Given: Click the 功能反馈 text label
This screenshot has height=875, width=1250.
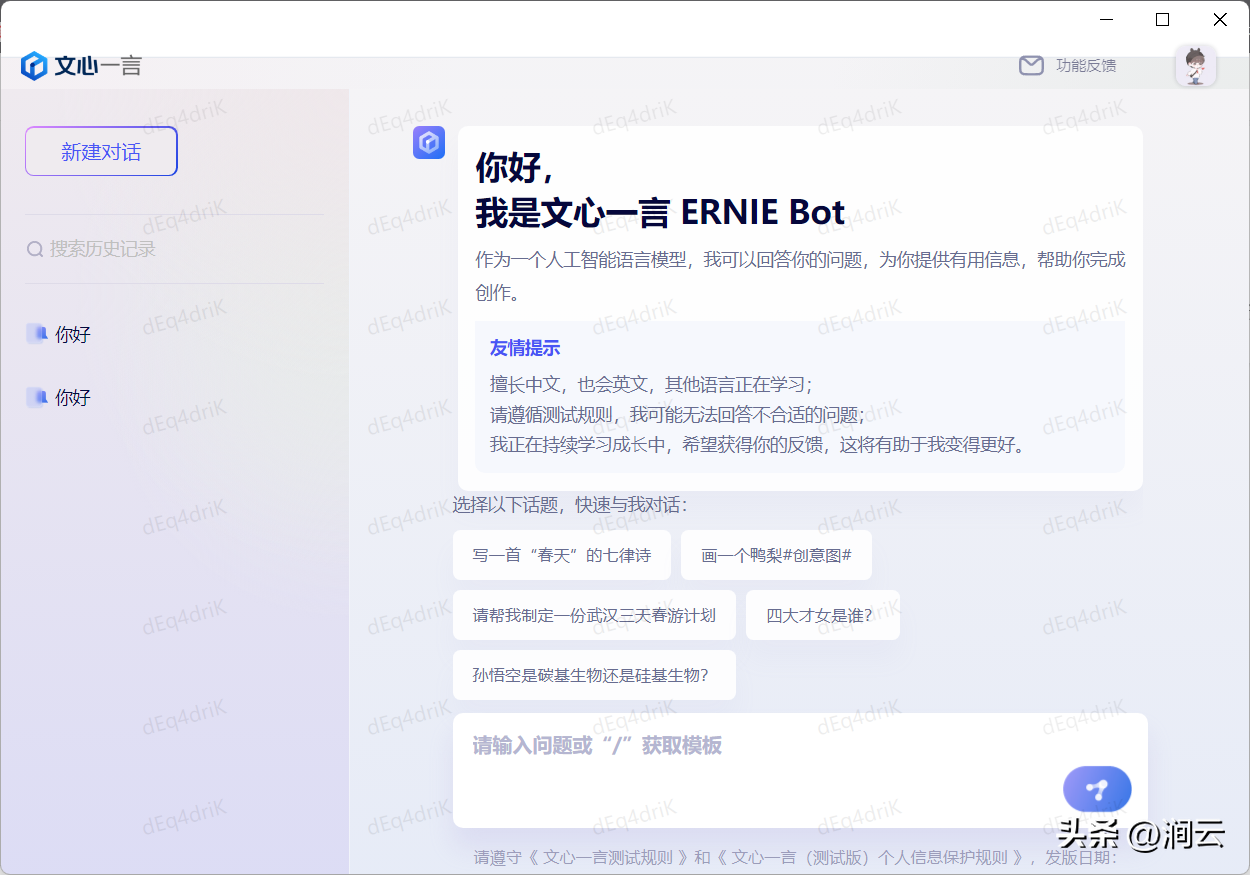Looking at the screenshot, I should [1086, 65].
